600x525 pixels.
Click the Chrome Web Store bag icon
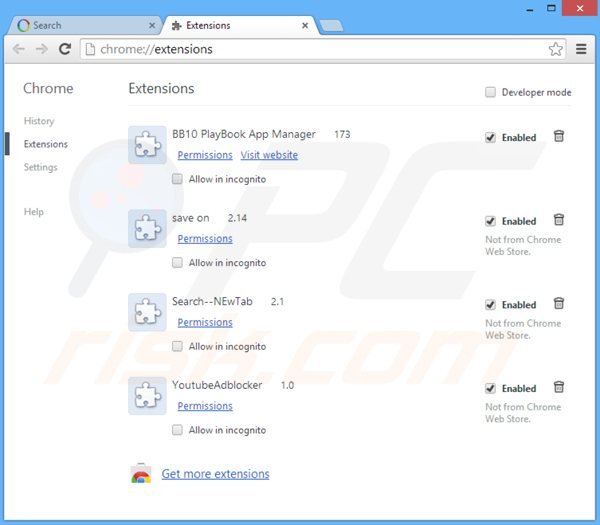click(x=141, y=473)
